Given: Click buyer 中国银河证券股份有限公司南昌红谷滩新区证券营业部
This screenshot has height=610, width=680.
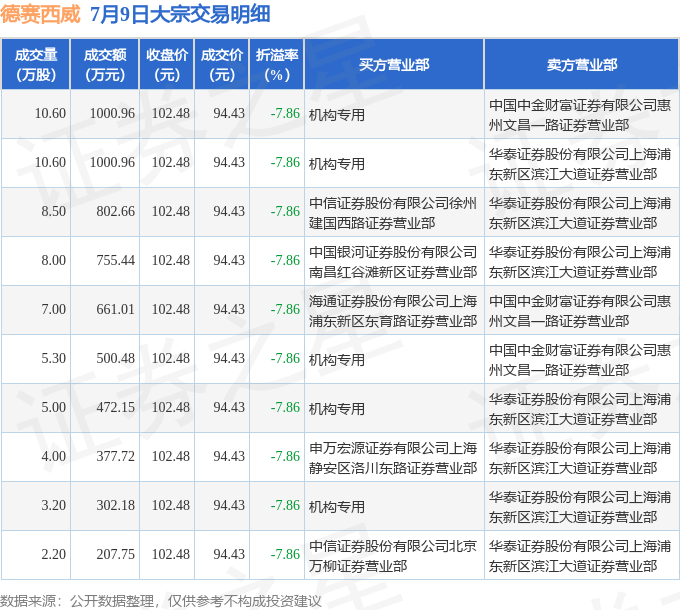Looking at the screenshot, I should pos(393,262).
